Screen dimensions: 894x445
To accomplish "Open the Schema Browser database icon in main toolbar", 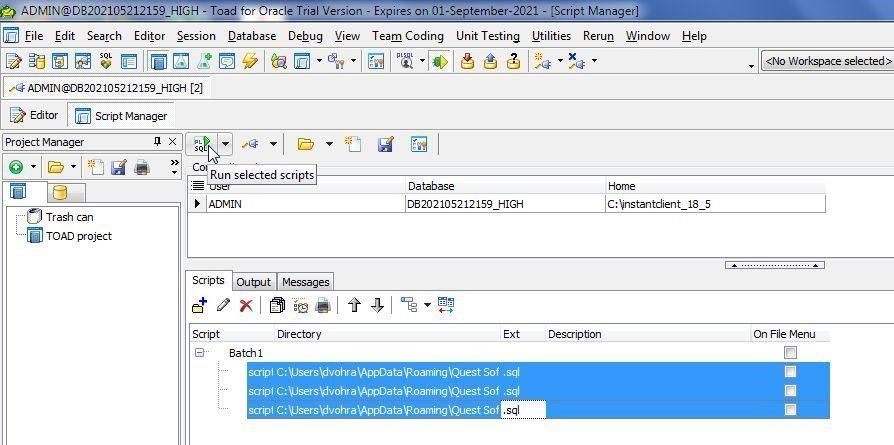I will (x=37, y=61).
